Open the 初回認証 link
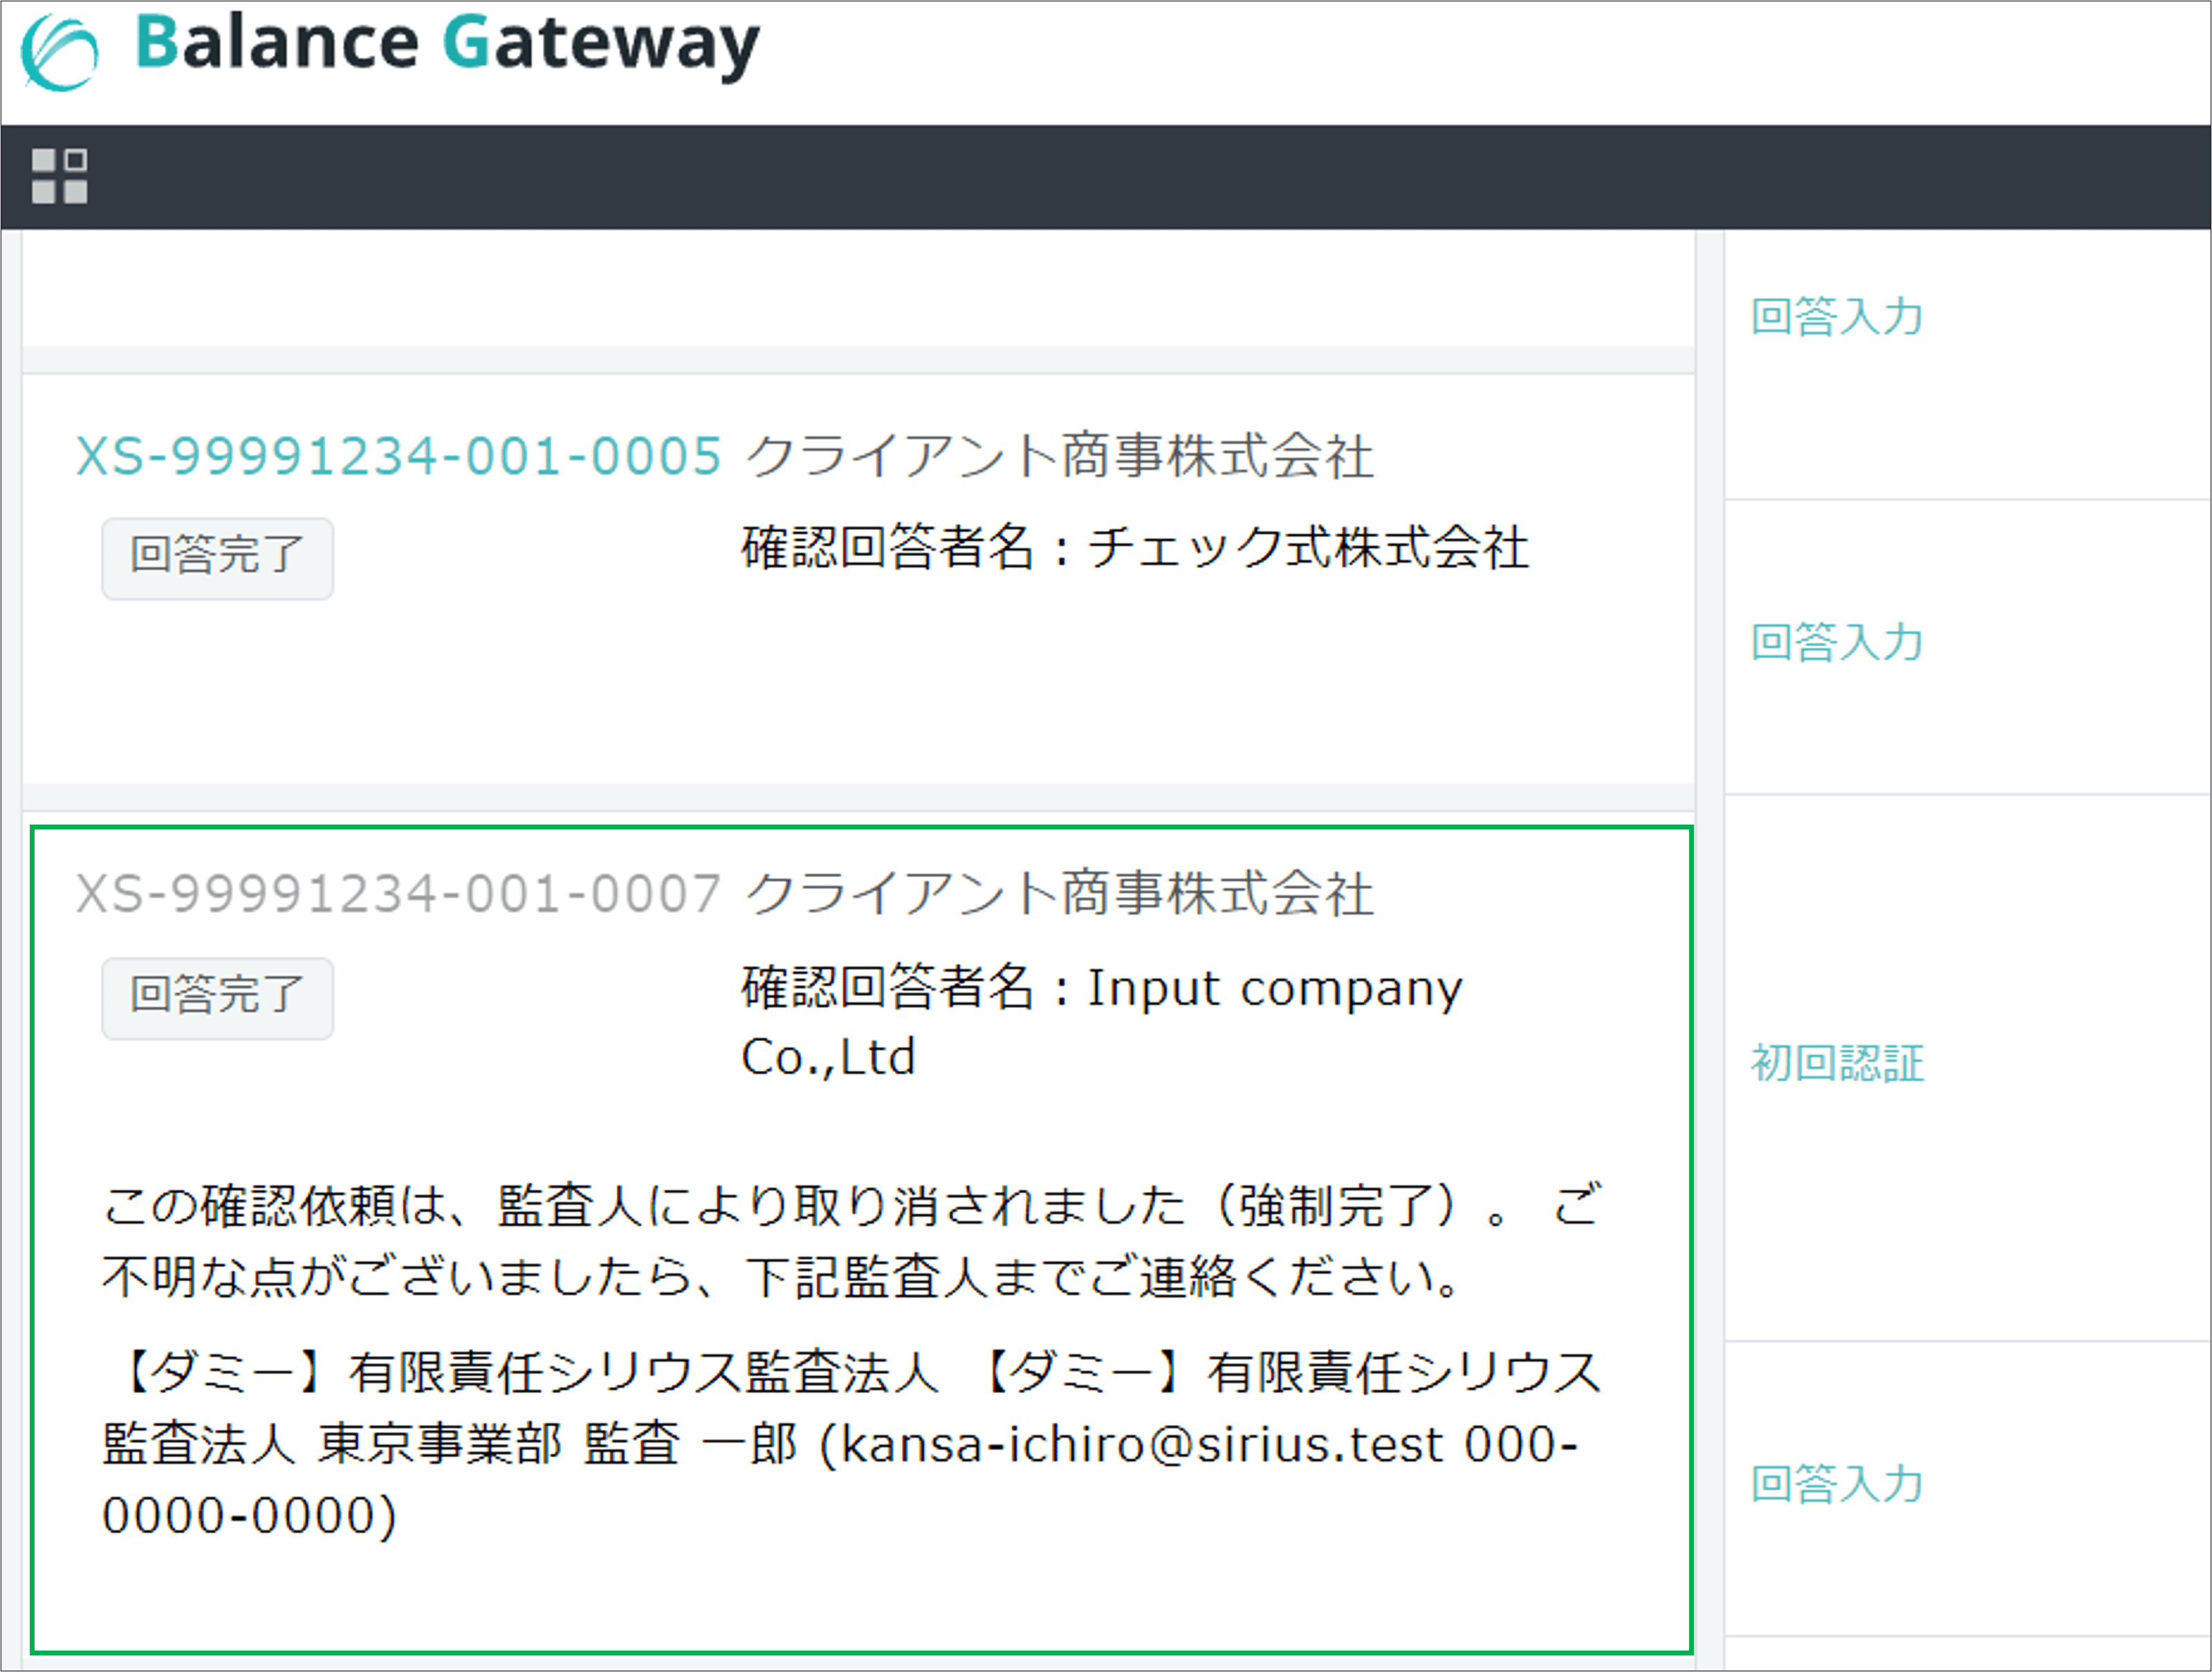The image size is (2212, 1672). click(1837, 1062)
